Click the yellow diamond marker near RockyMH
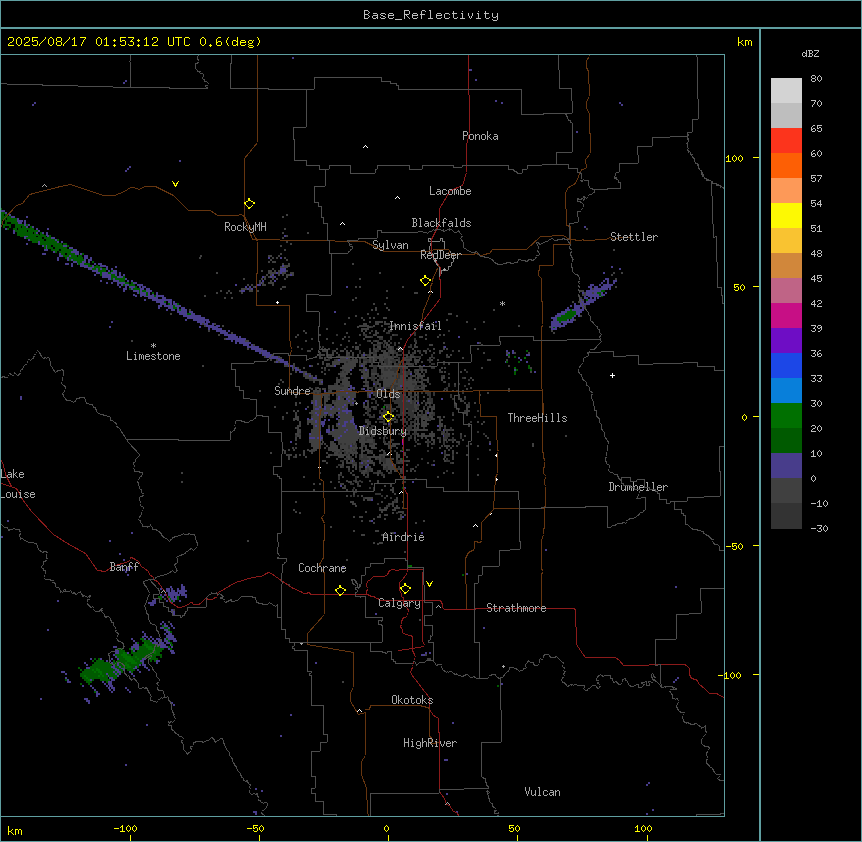 [x=250, y=203]
